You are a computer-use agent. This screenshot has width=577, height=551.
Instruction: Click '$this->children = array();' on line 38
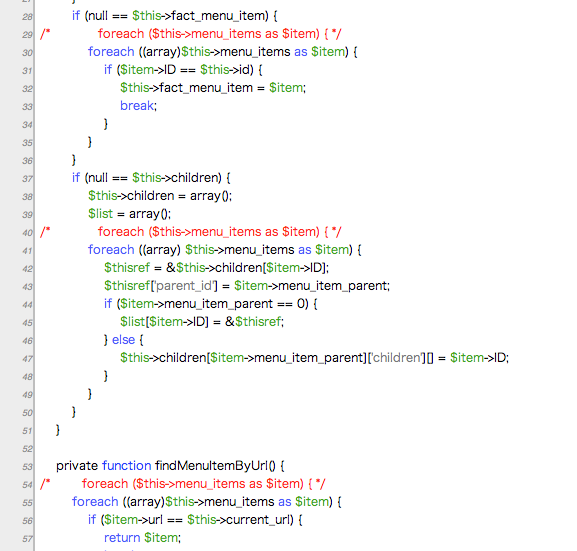pyautogui.click(x=160, y=196)
